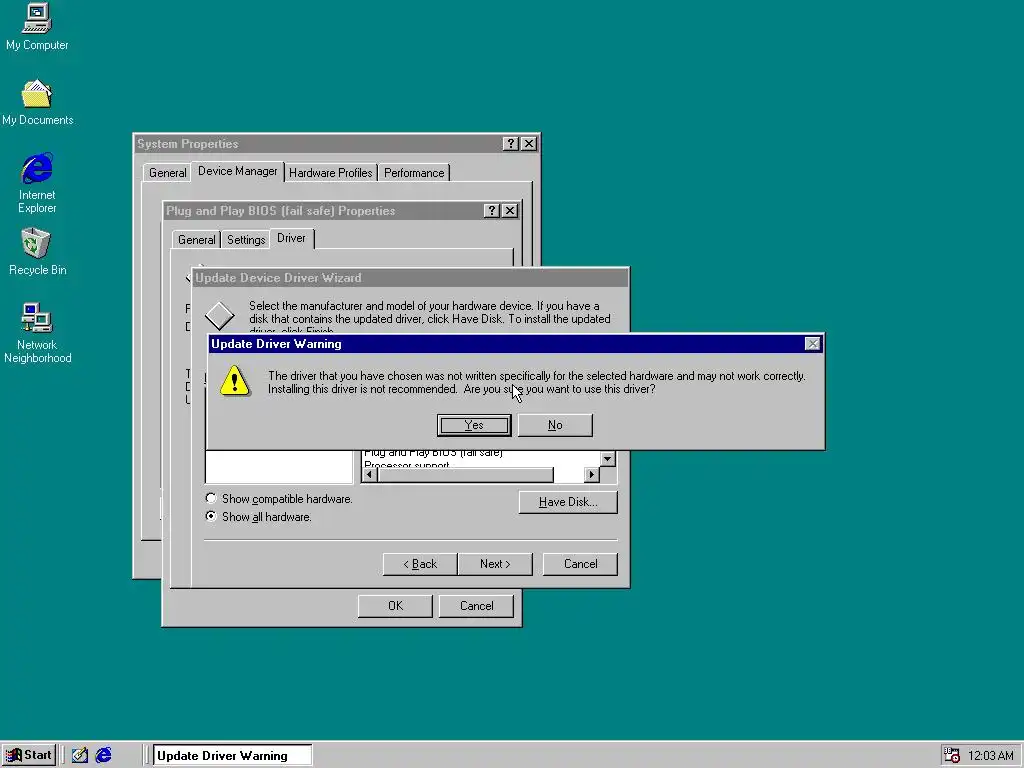Go Back in the driver wizard

(x=420, y=564)
